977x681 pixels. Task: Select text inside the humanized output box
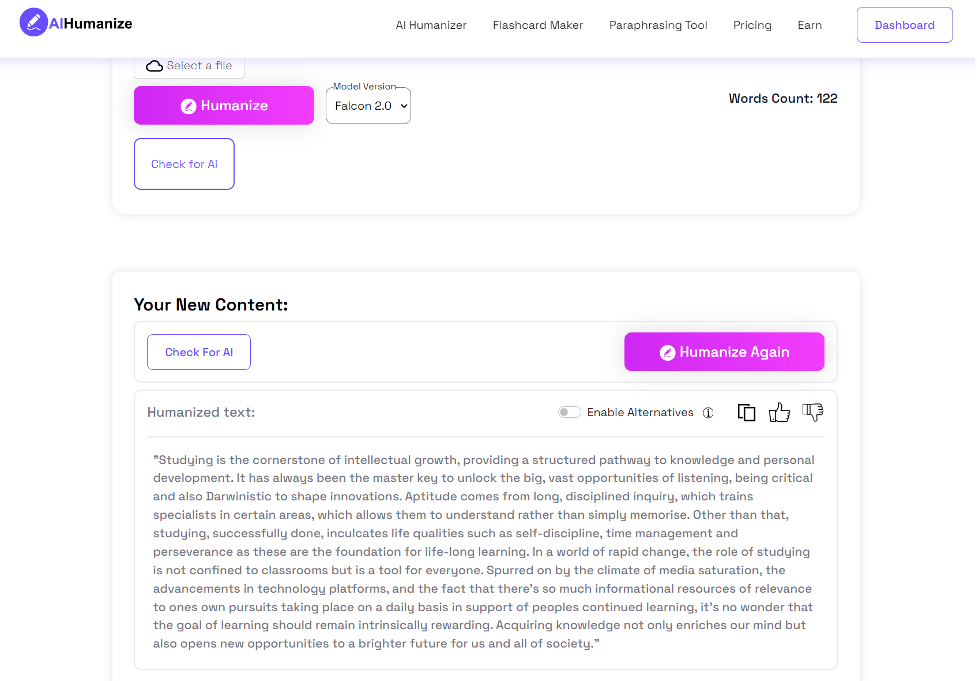point(484,550)
